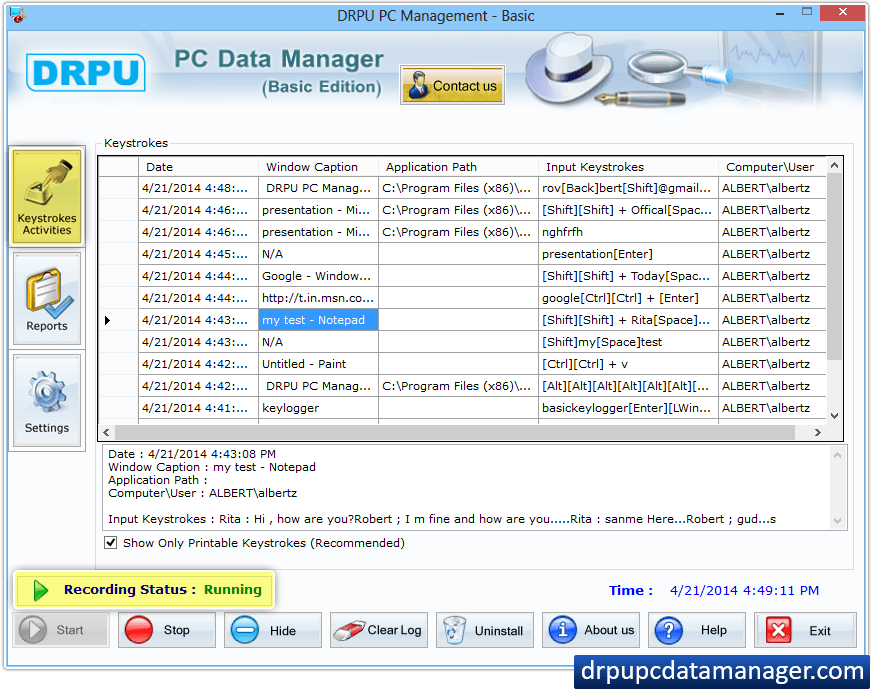Minimize the DRPU PC Management window
Image resolution: width=871 pixels, height=690 pixels.
click(x=780, y=13)
